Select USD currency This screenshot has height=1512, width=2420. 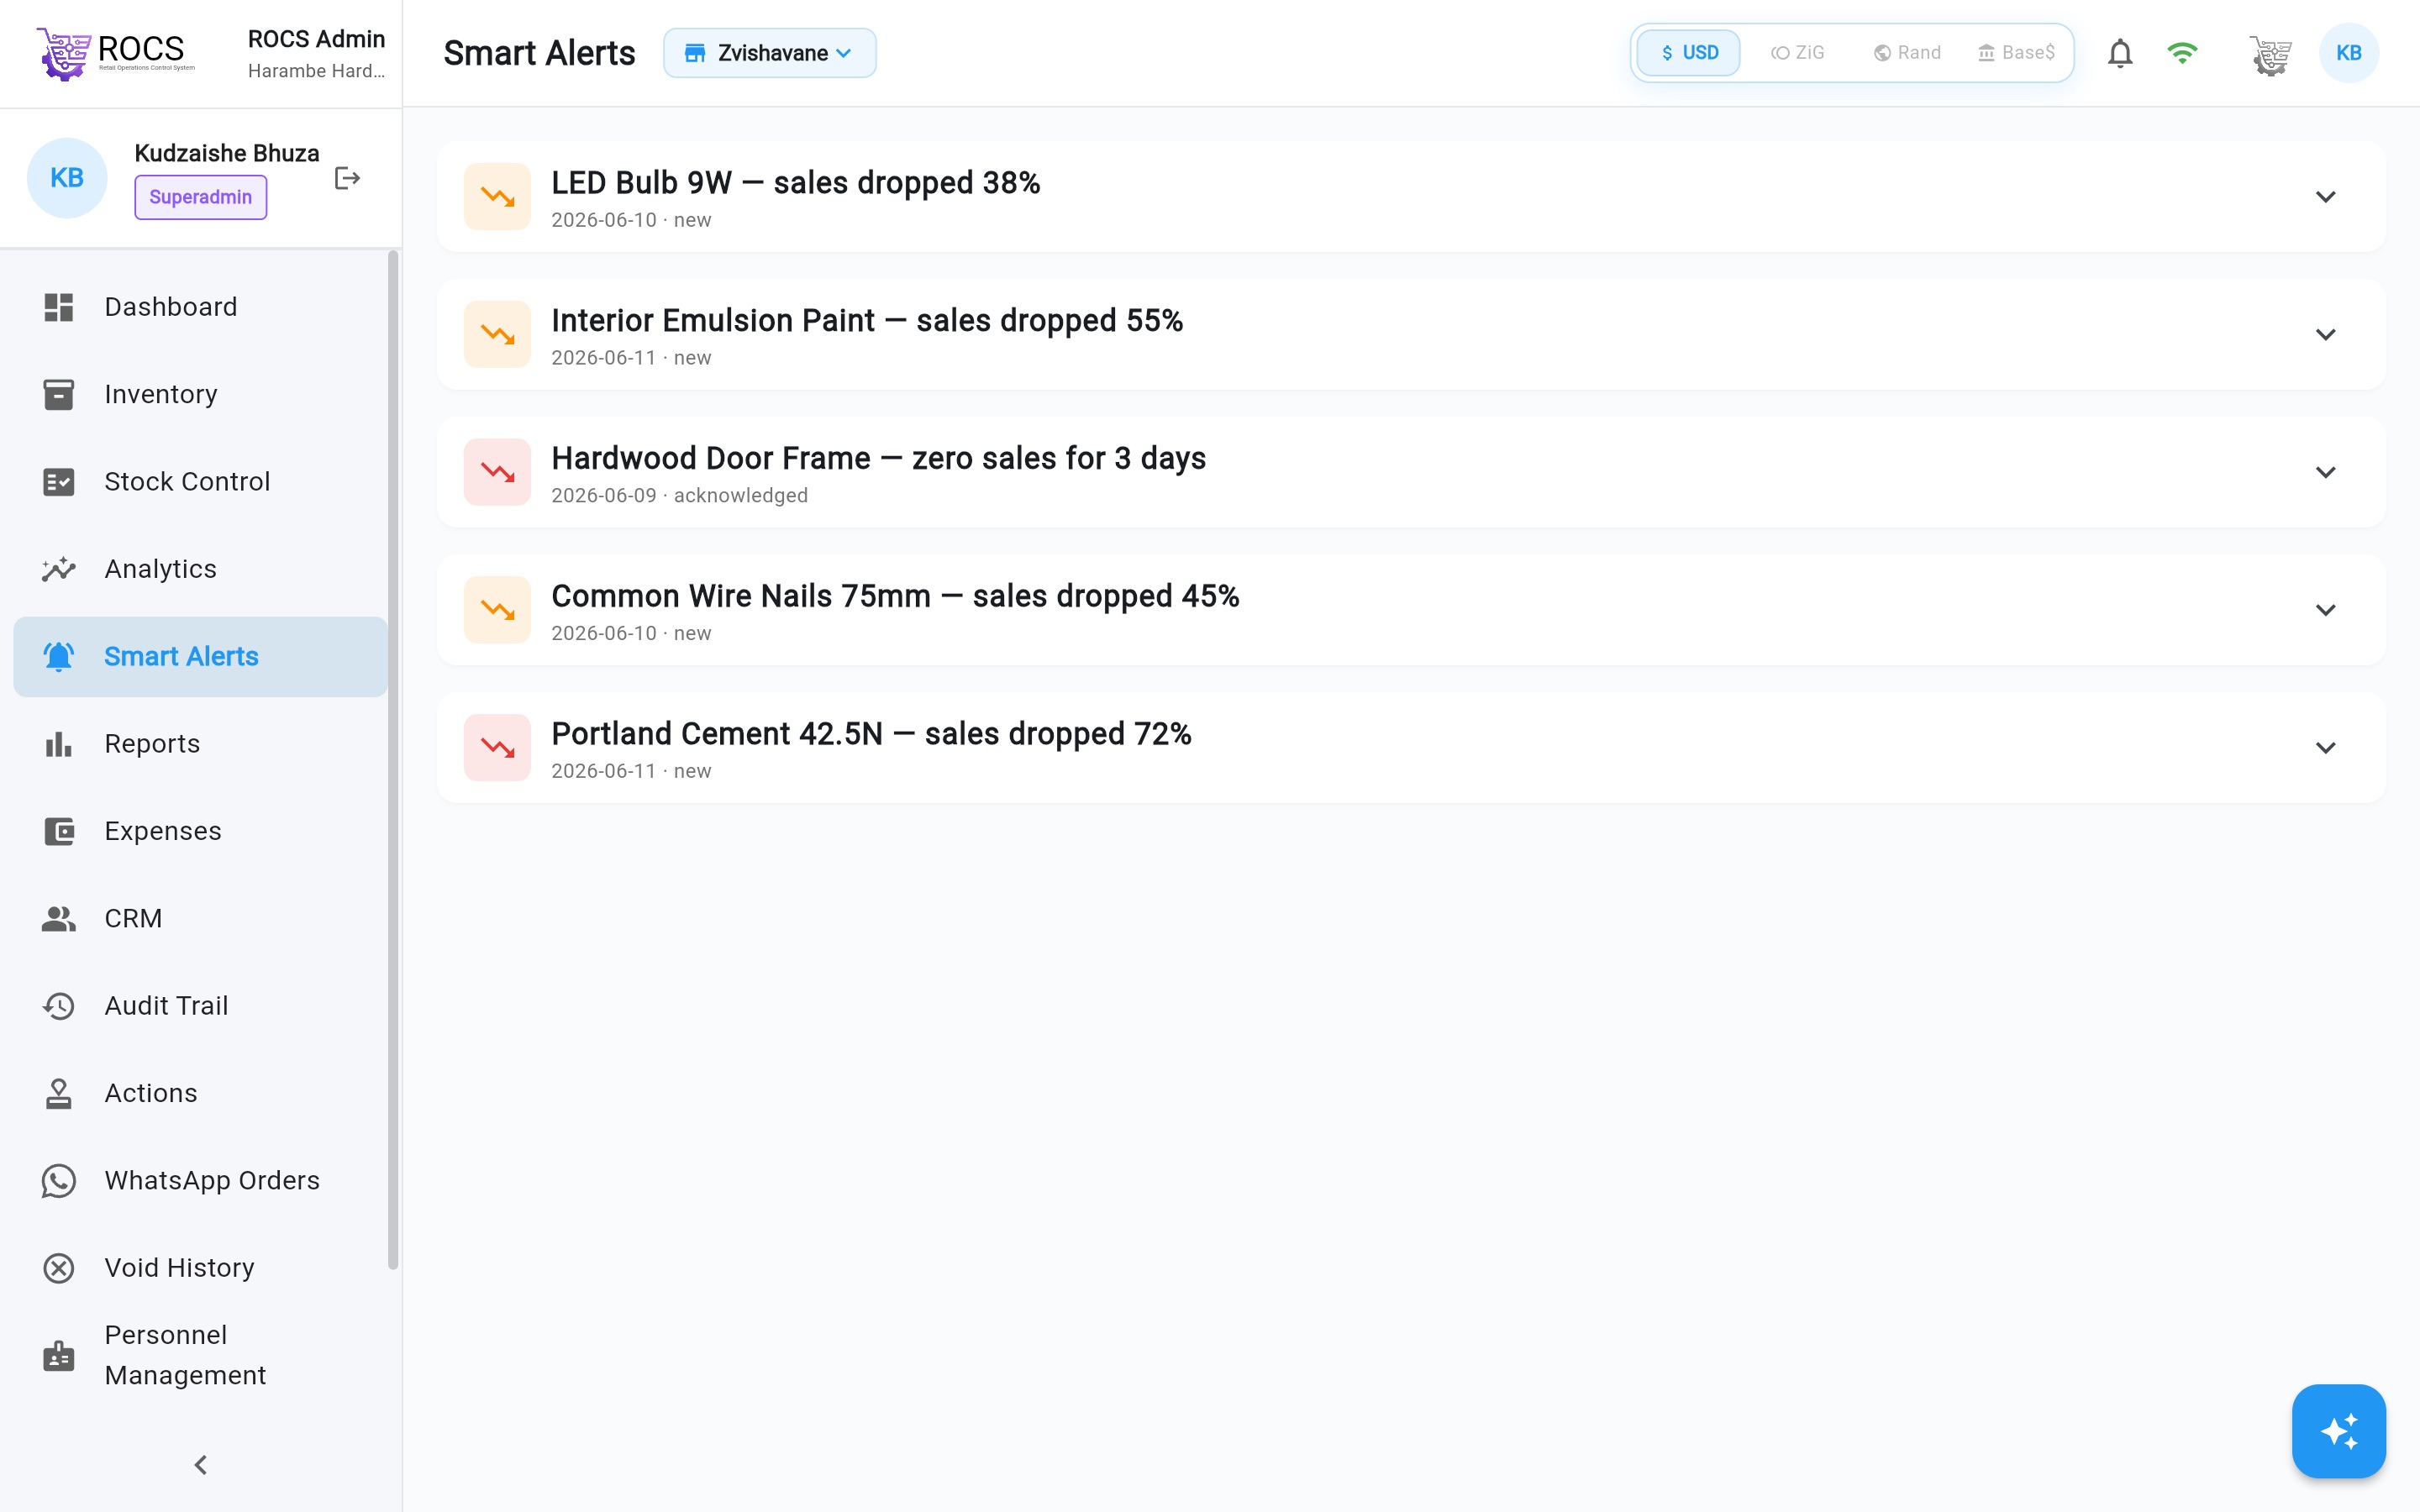tap(1689, 53)
